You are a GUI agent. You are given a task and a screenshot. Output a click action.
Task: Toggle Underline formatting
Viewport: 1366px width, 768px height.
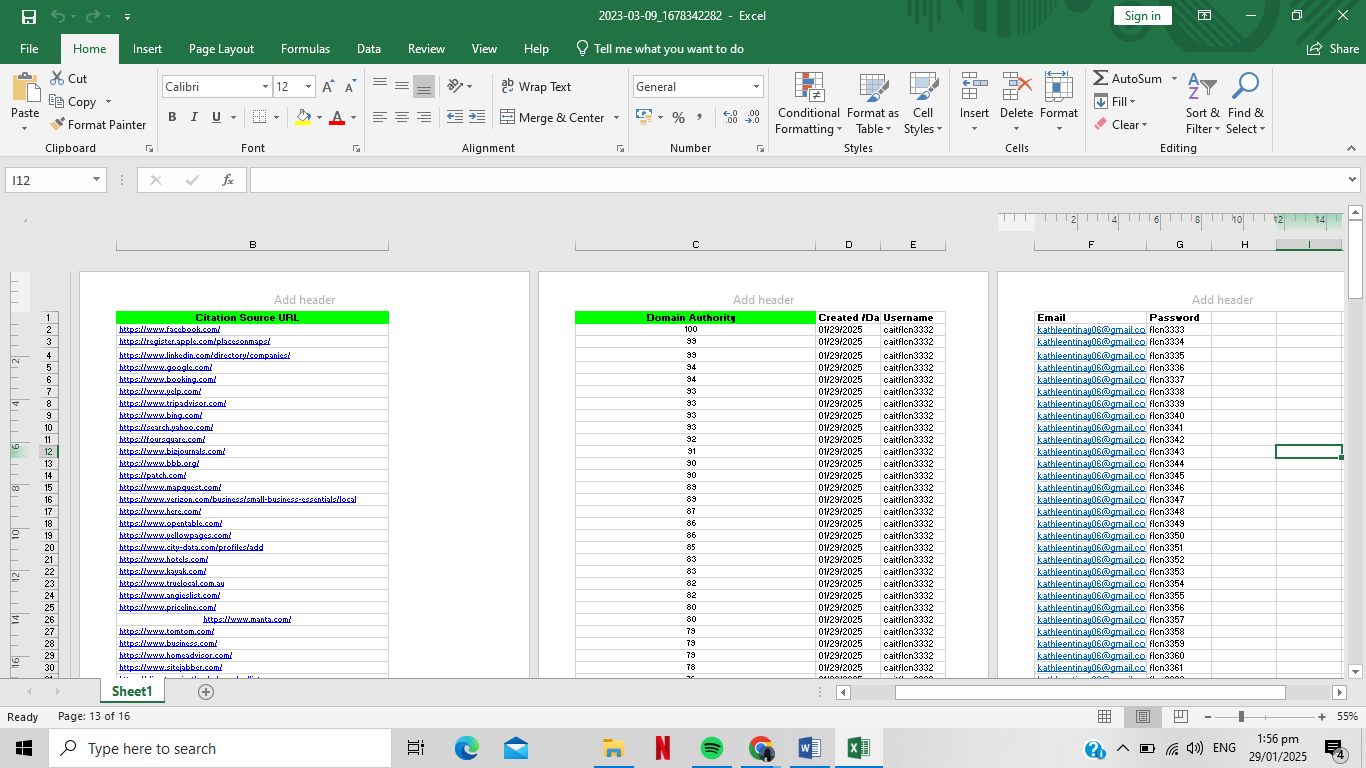216,117
